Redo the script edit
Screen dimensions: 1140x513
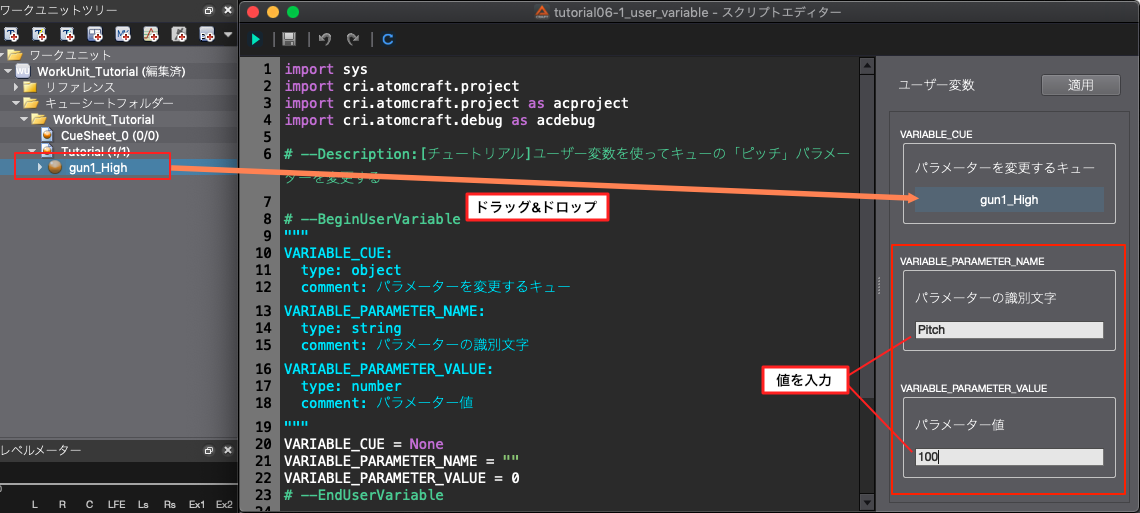pos(353,39)
